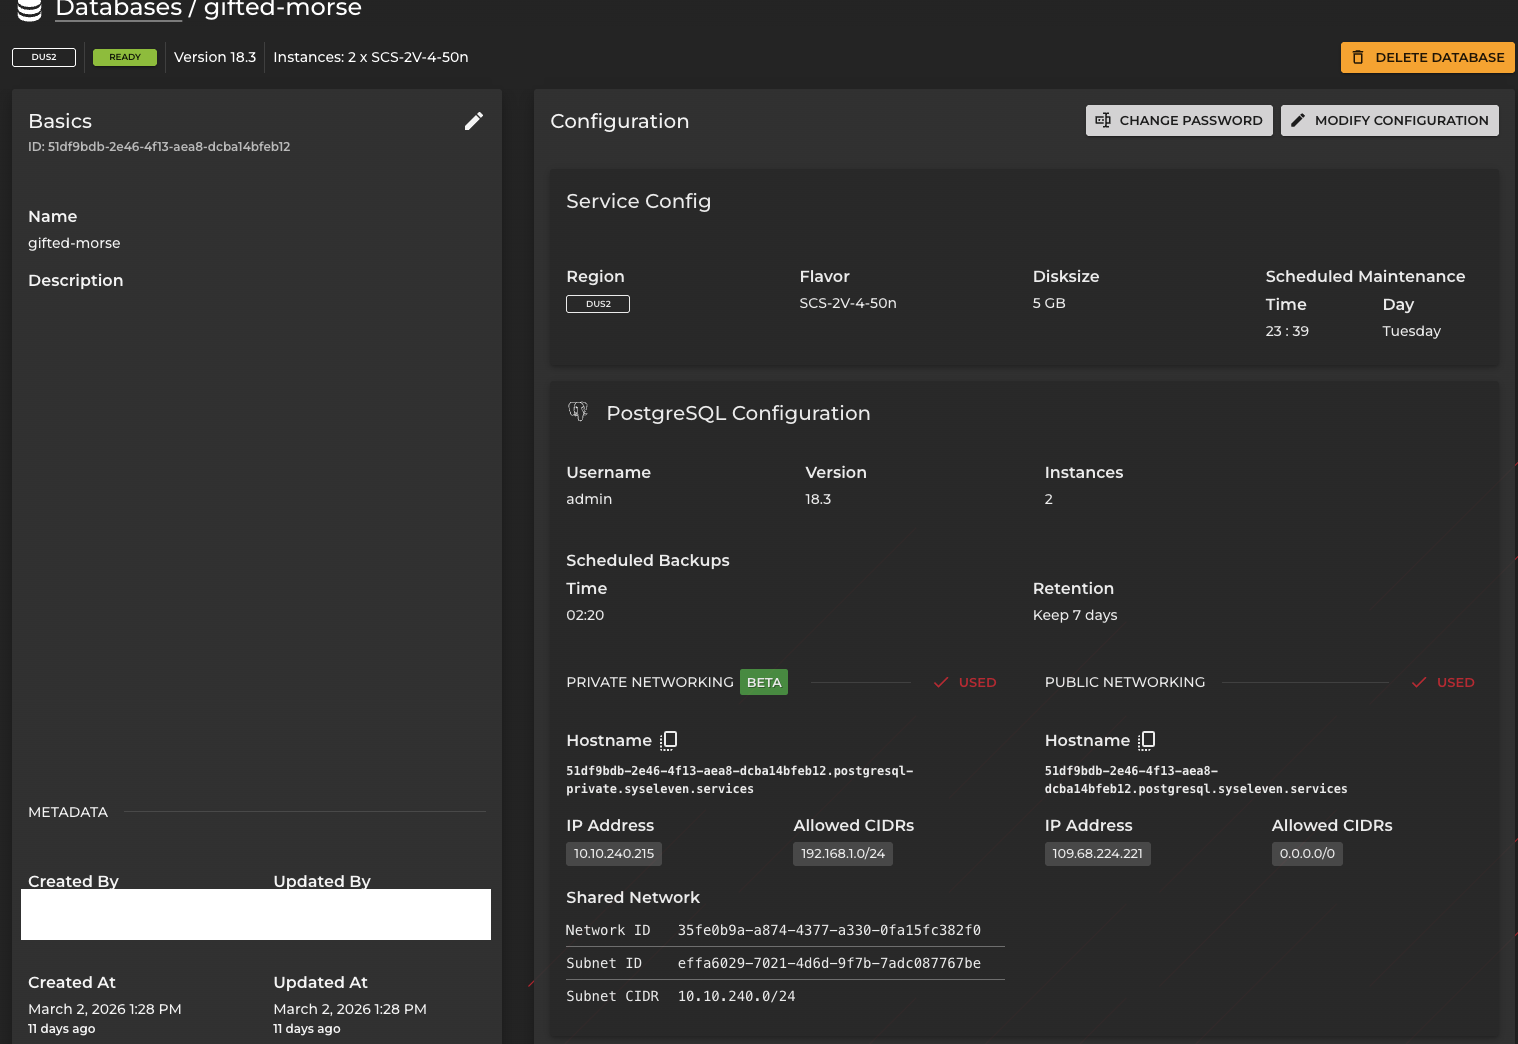Click the 0.0.0.0/0 allowed CIDR chip

click(x=1307, y=853)
